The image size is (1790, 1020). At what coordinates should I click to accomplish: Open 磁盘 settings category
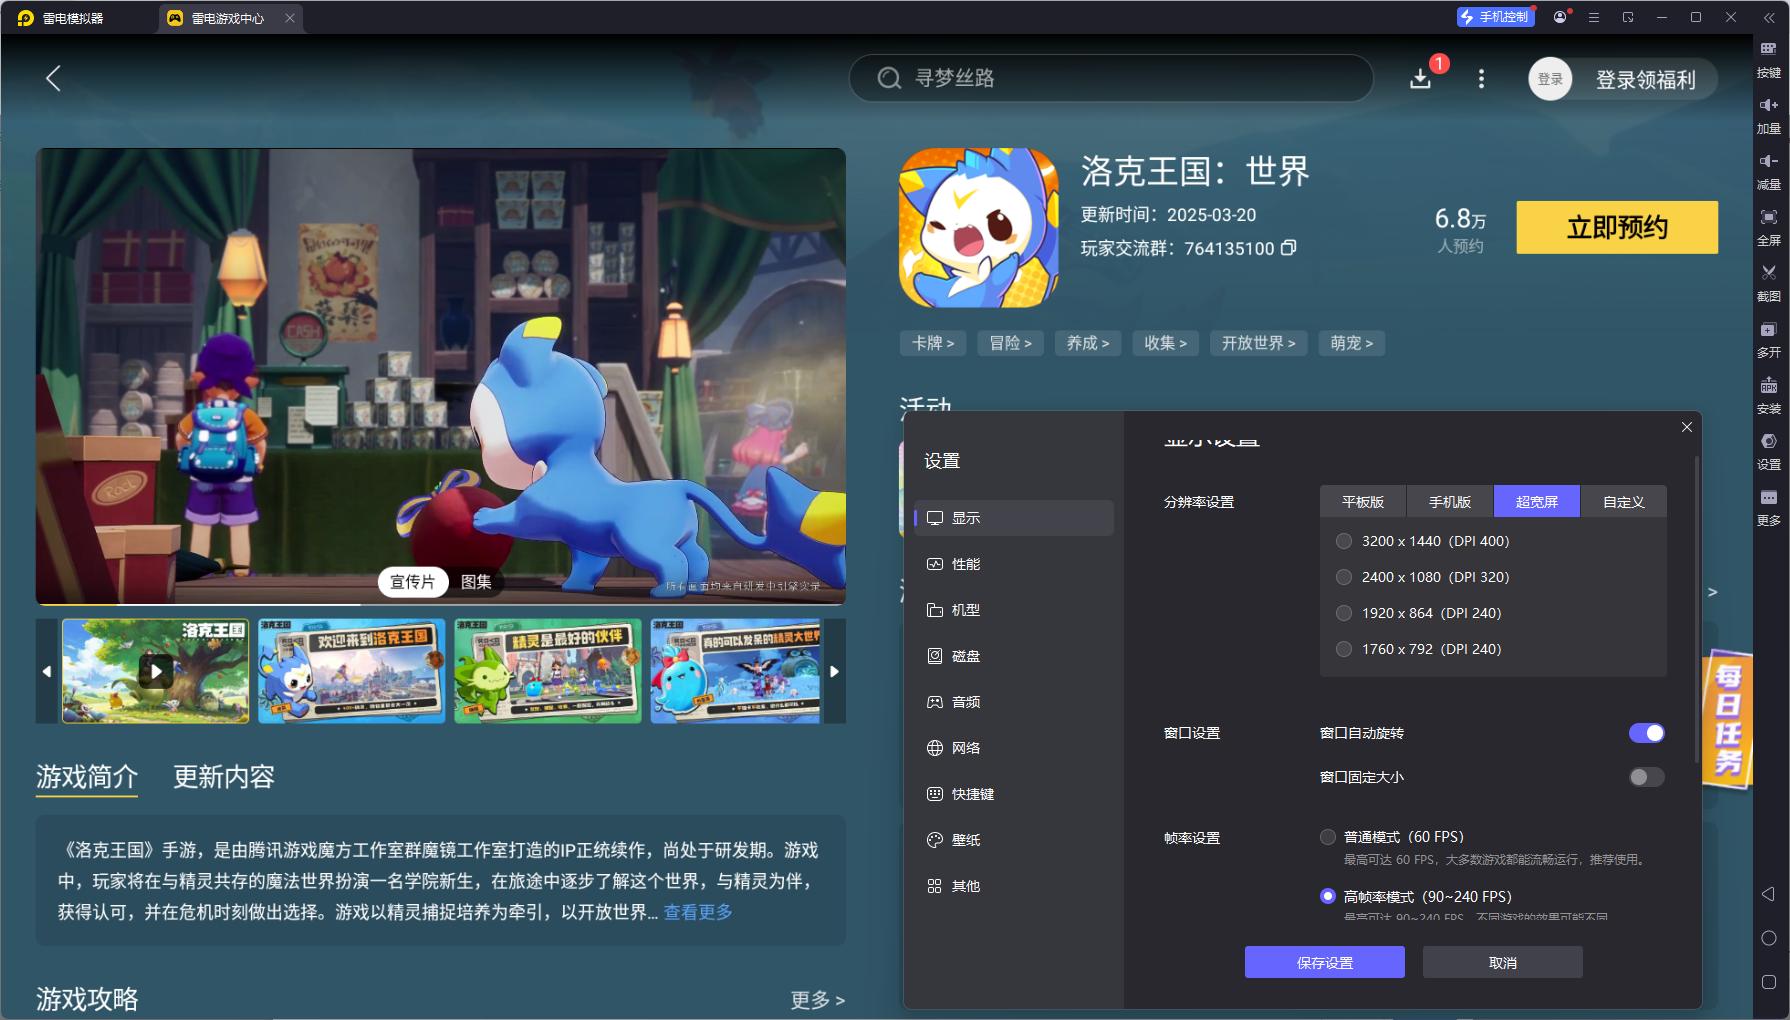point(1013,656)
